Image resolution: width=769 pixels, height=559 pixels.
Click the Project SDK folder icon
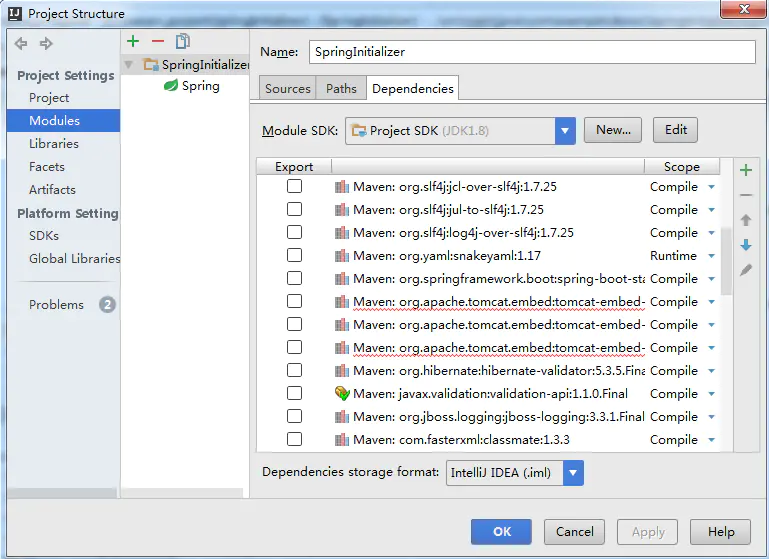tap(359, 131)
